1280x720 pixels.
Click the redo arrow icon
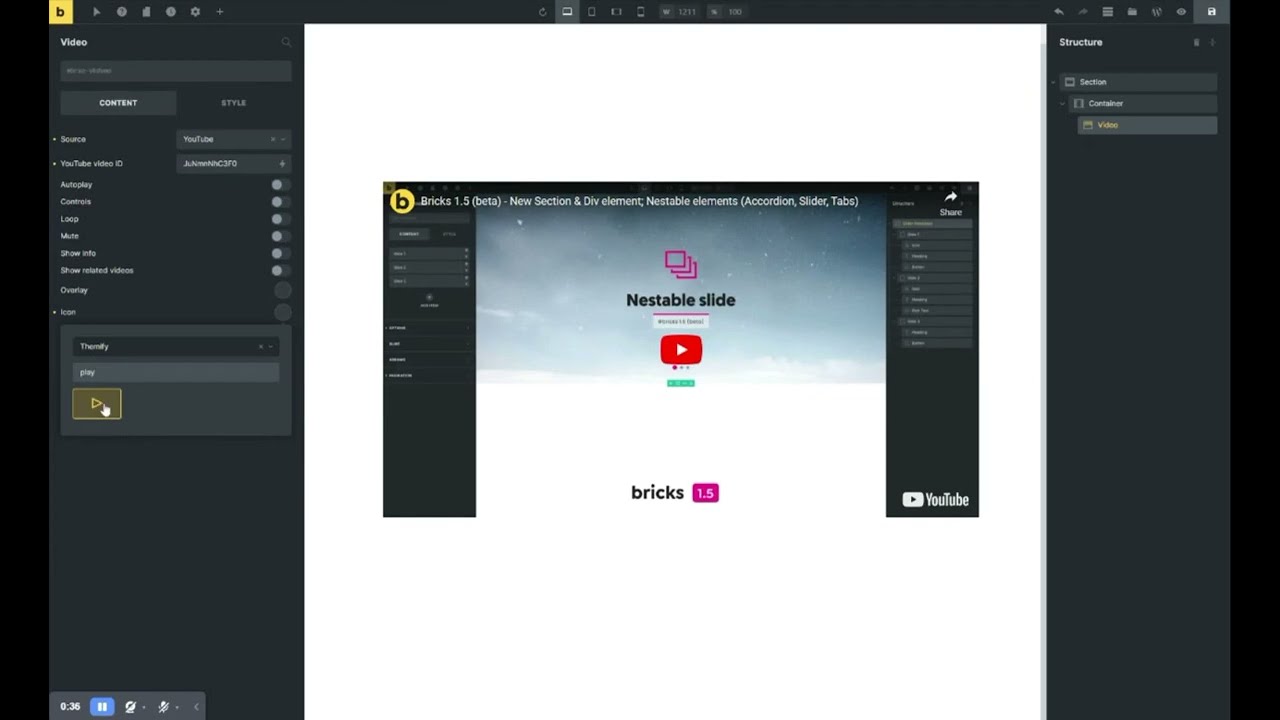pyautogui.click(x=1083, y=12)
